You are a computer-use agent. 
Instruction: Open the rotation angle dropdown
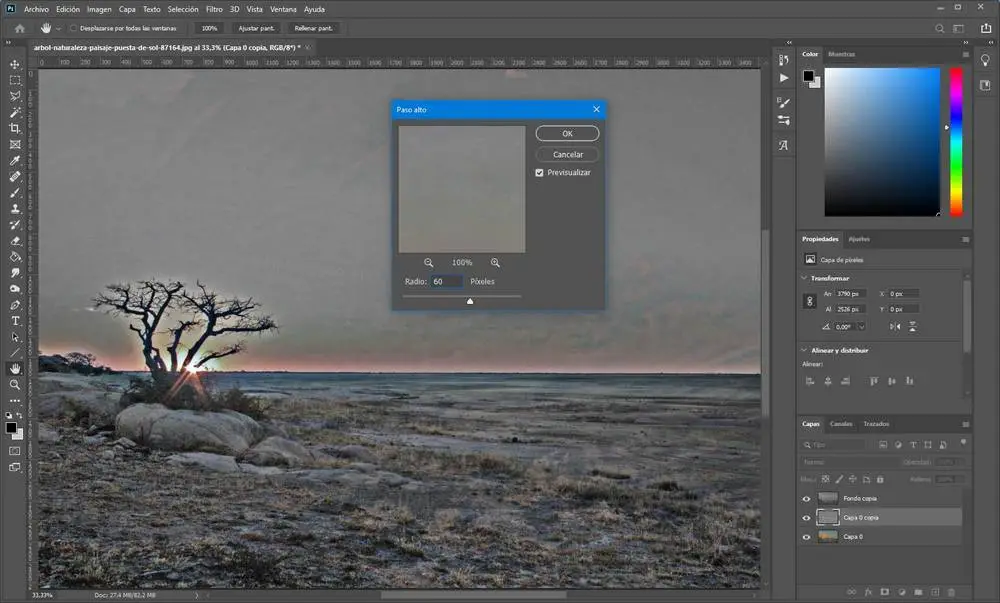pos(859,327)
